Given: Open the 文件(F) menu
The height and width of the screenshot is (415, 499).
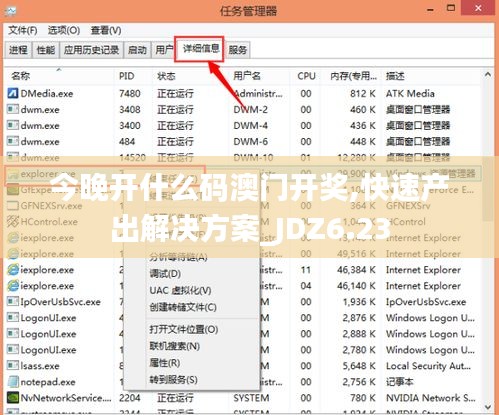Looking at the screenshot, I should [x=23, y=30].
